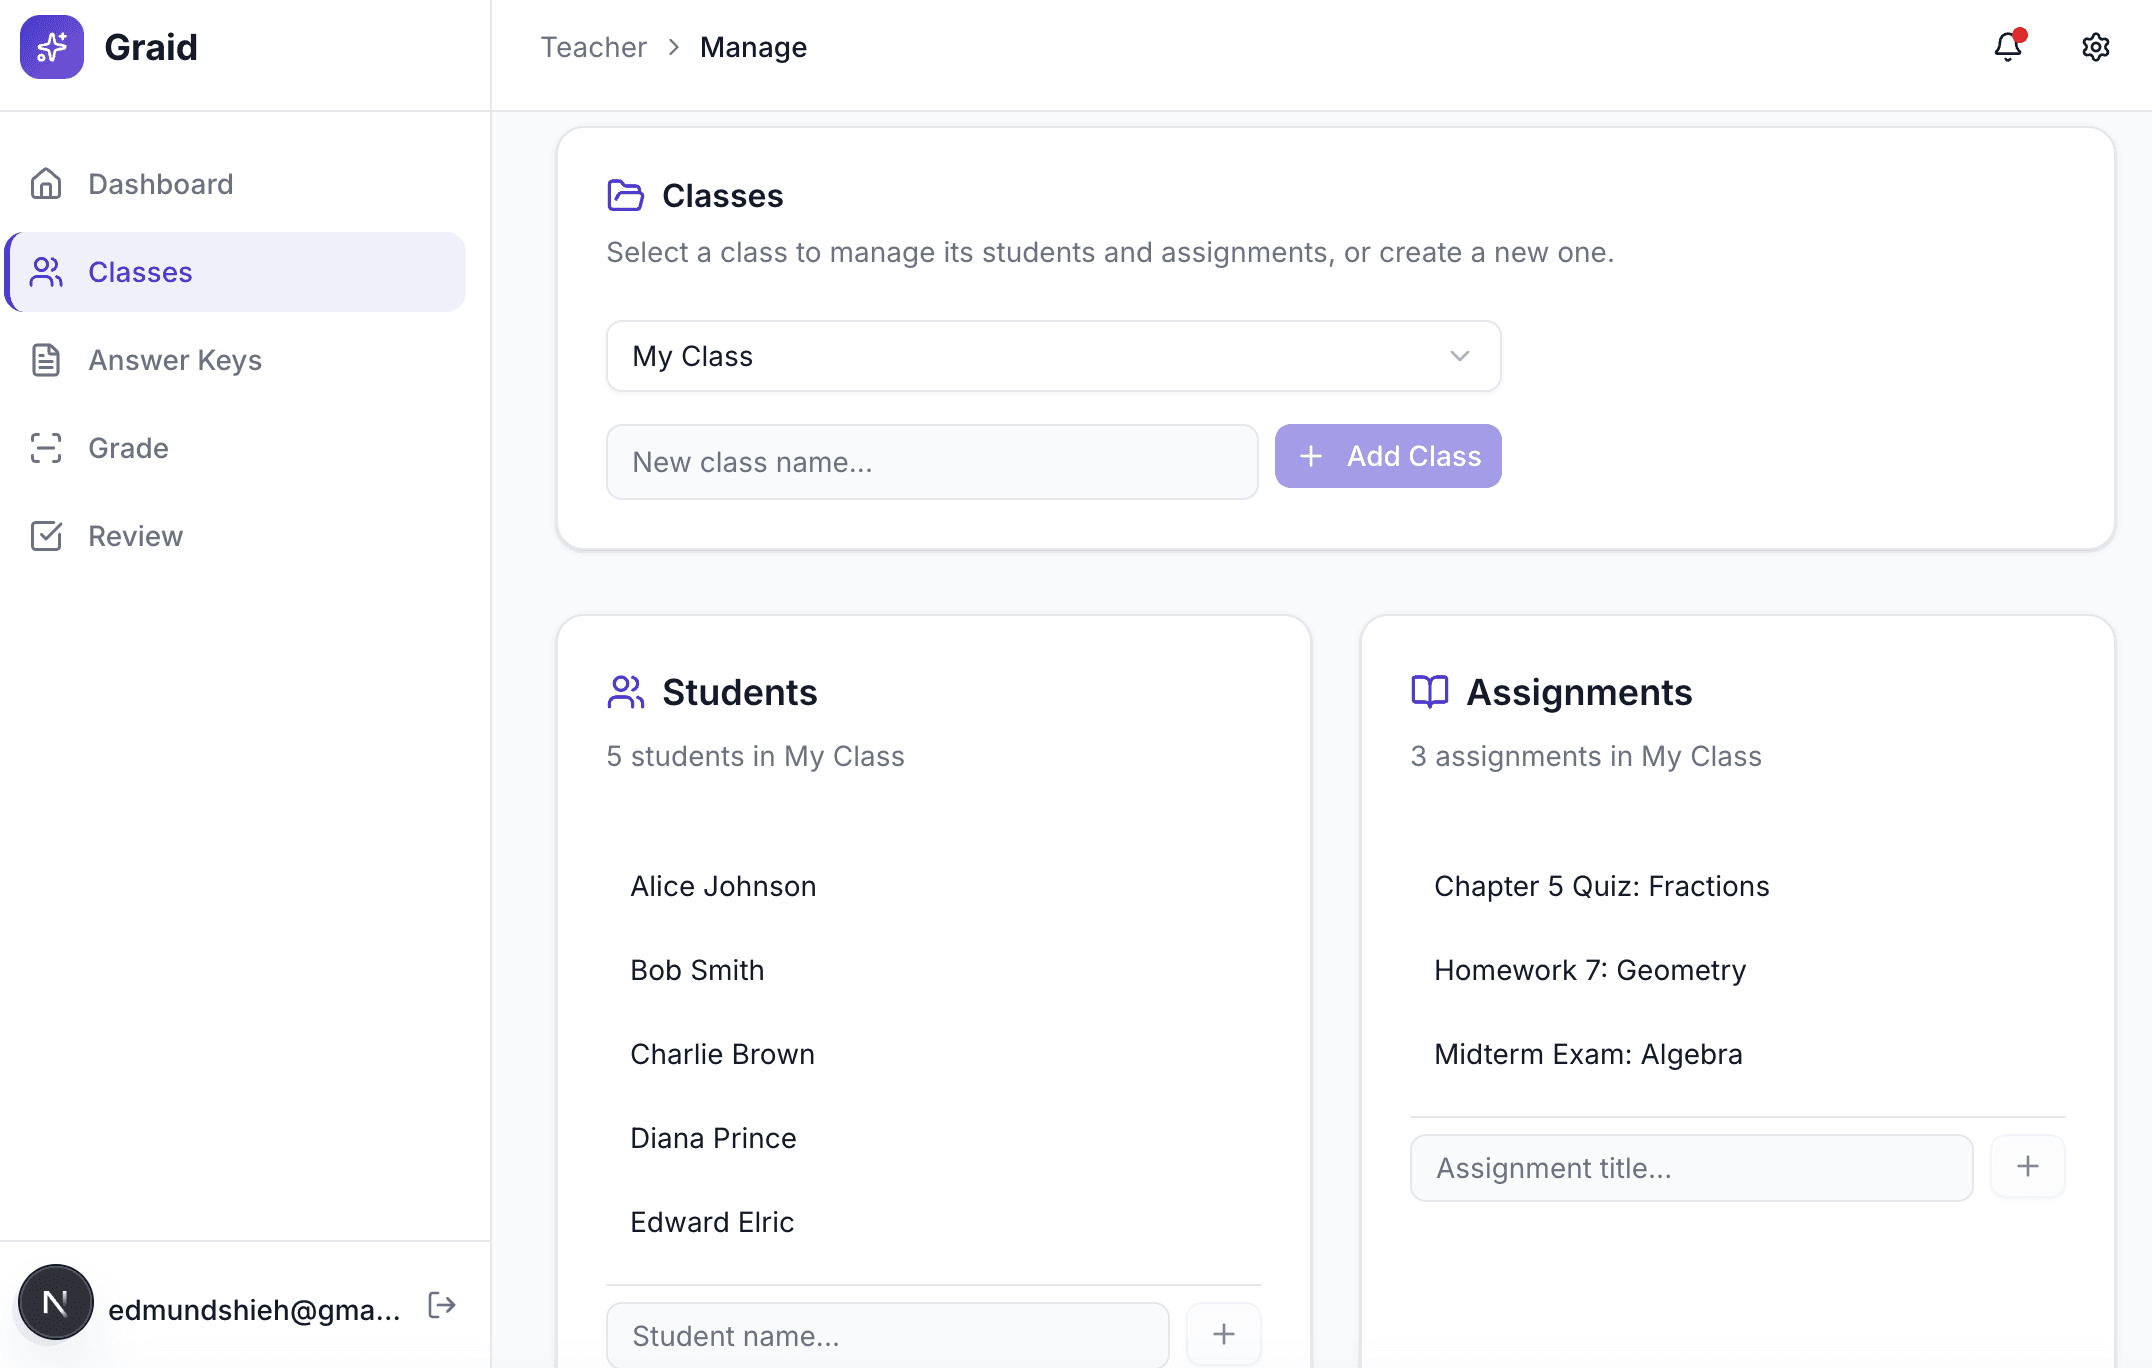Click the Grade scan icon in sidebar
Viewport: 2152px width, 1368px height.
[46, 448]
